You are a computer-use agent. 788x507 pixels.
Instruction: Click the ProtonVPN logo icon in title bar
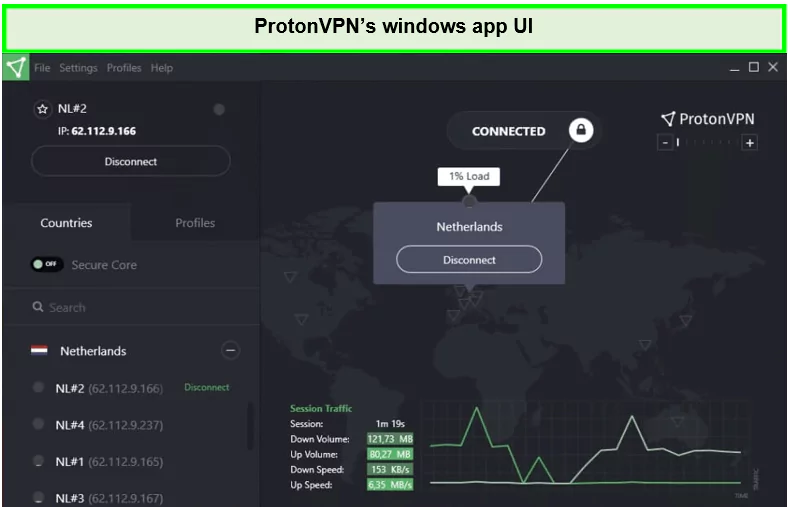(16, 67)
